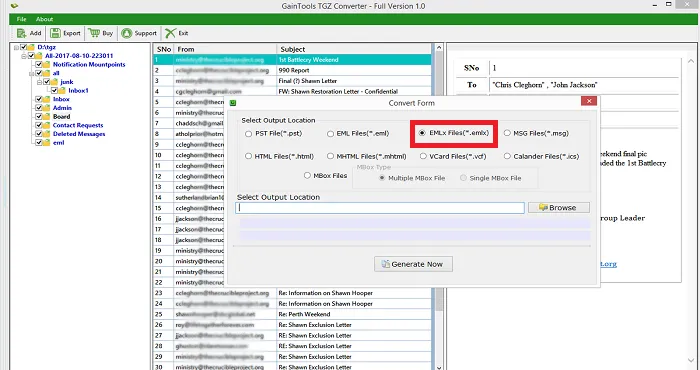Viewport: 700px width, 370px height.
Task: Select the Contact Requests tree item
Action: coord(78,125)
